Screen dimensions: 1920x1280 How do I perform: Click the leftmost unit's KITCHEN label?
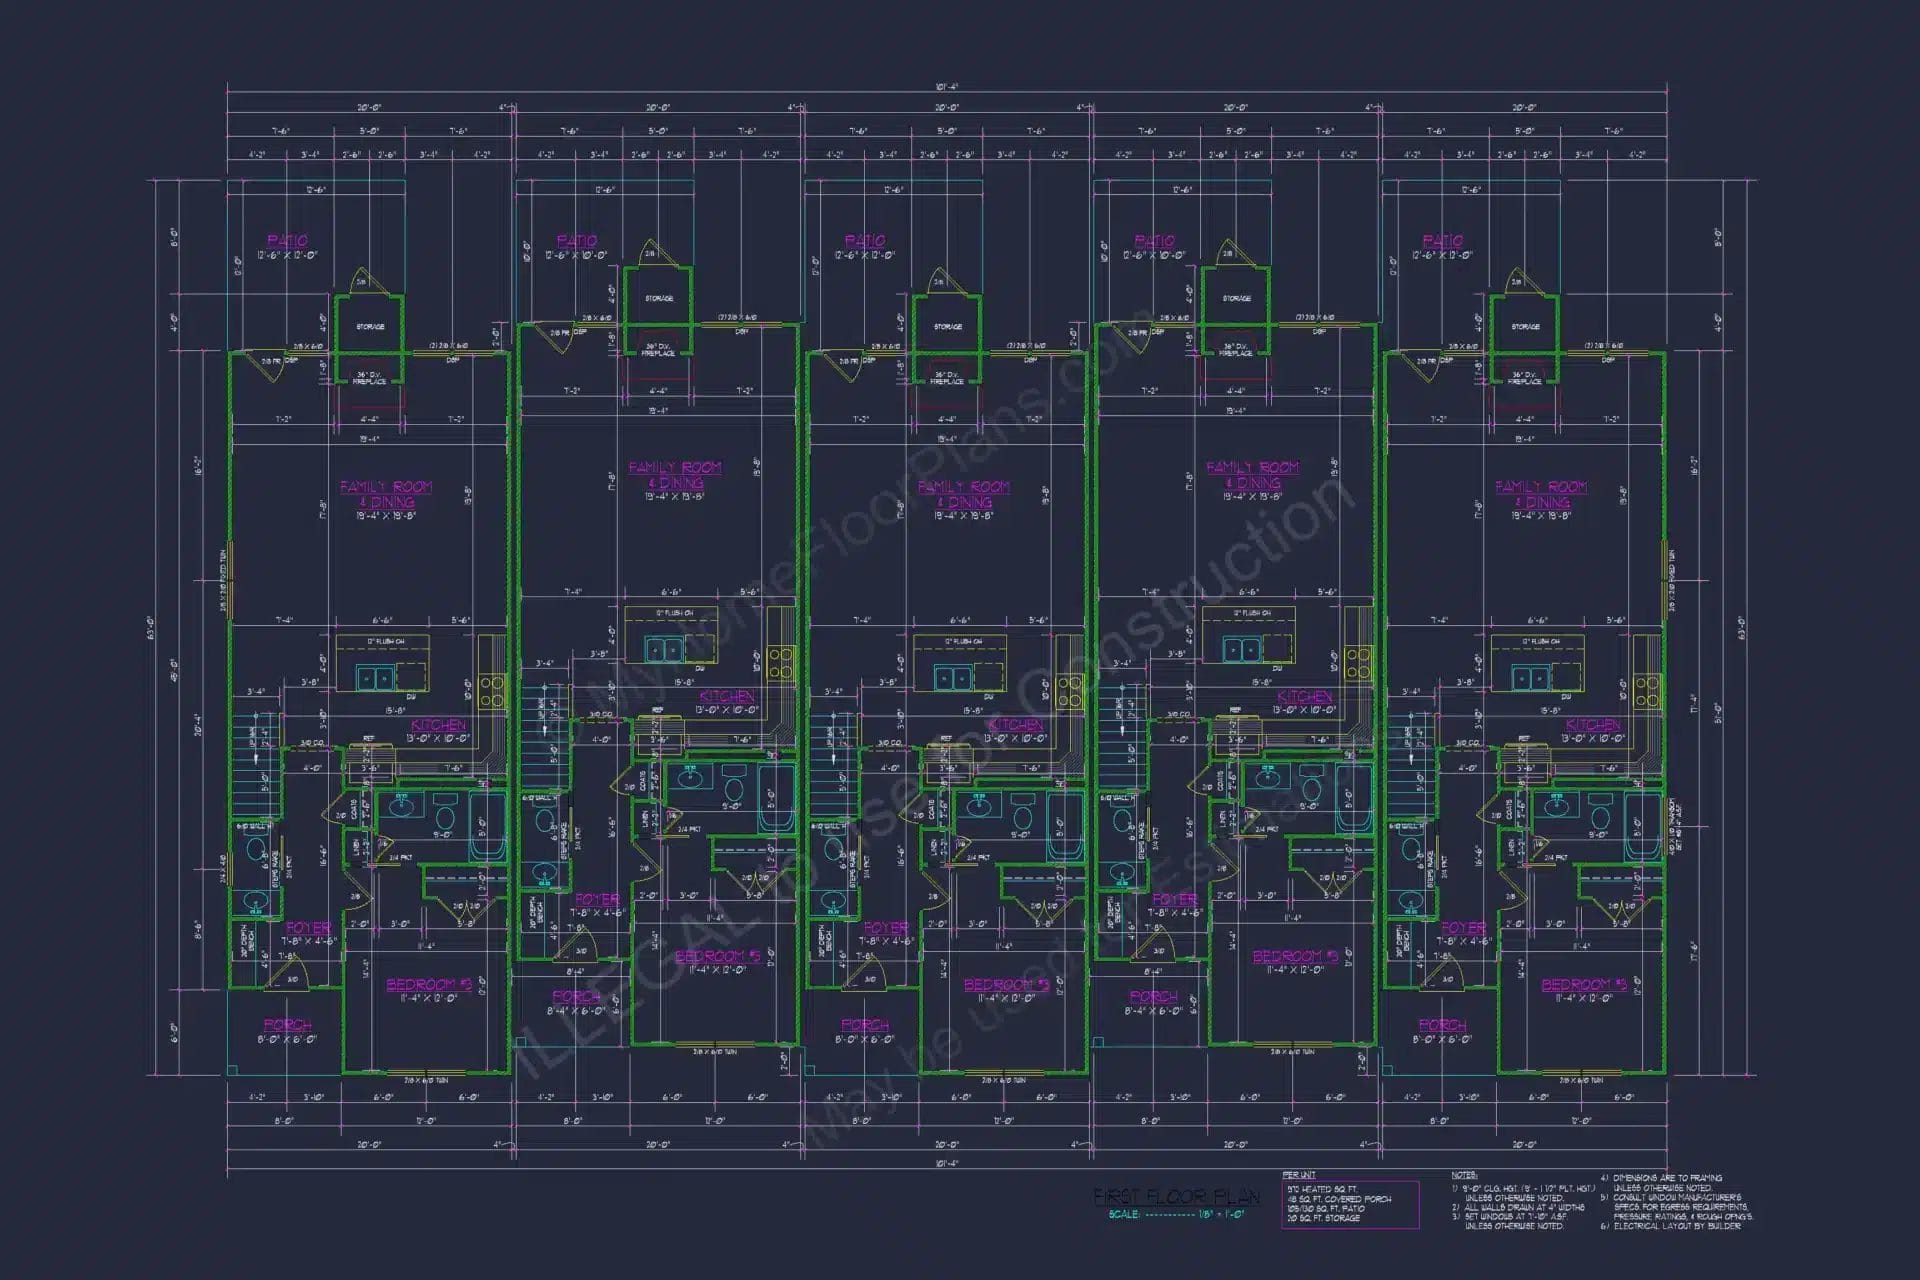click(438, 725)
